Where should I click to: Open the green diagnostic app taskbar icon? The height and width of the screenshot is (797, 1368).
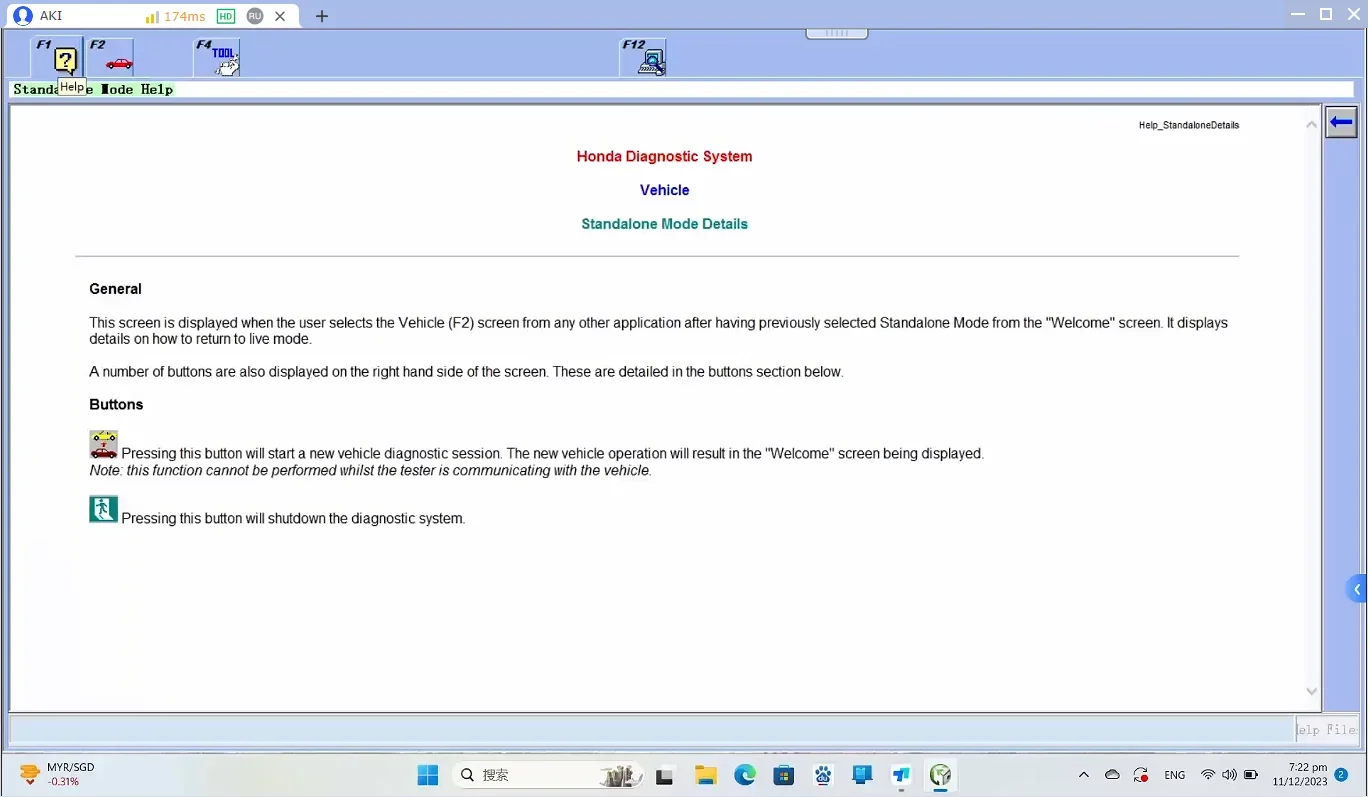[940, 775]
